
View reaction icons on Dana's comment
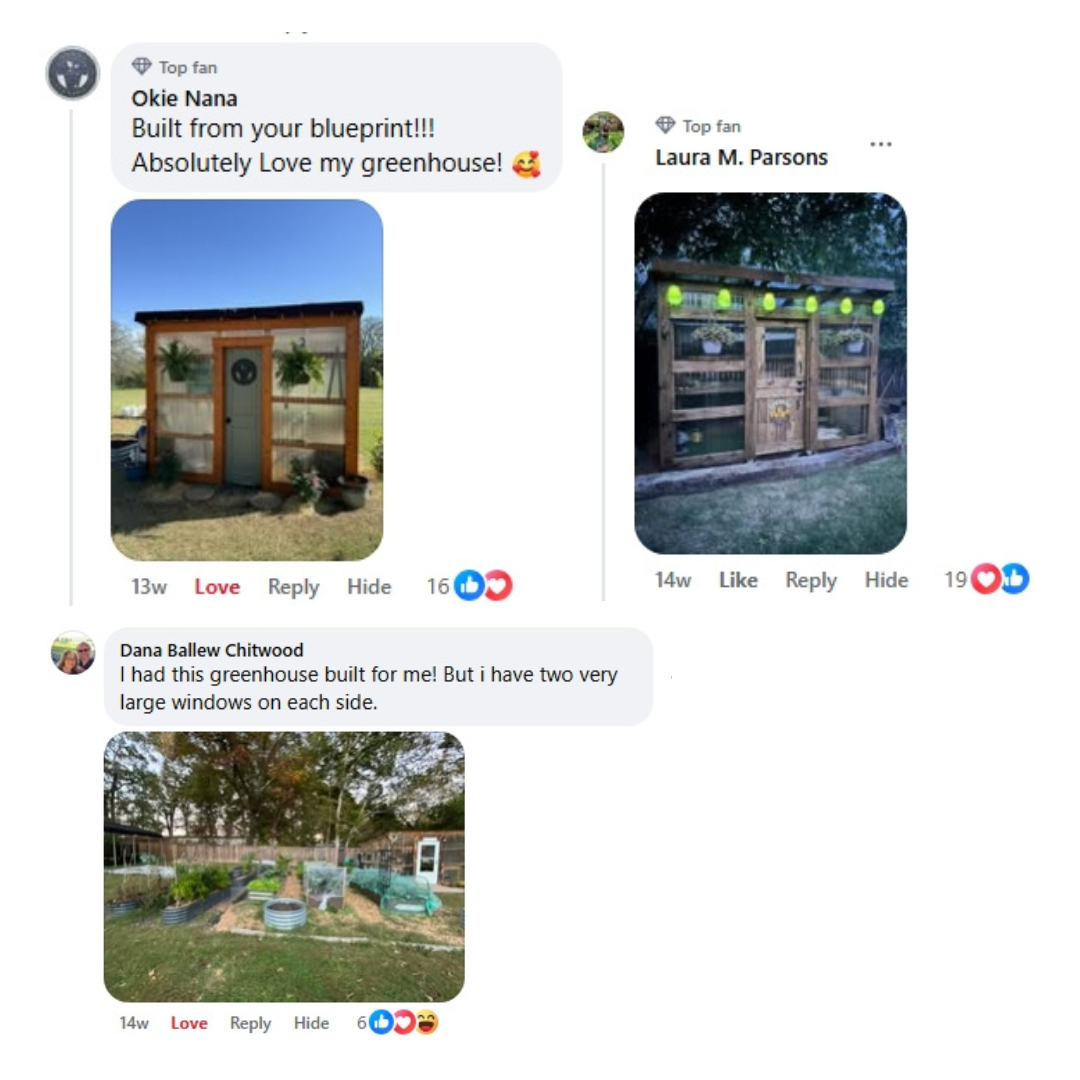click(x=397, y=1022)
